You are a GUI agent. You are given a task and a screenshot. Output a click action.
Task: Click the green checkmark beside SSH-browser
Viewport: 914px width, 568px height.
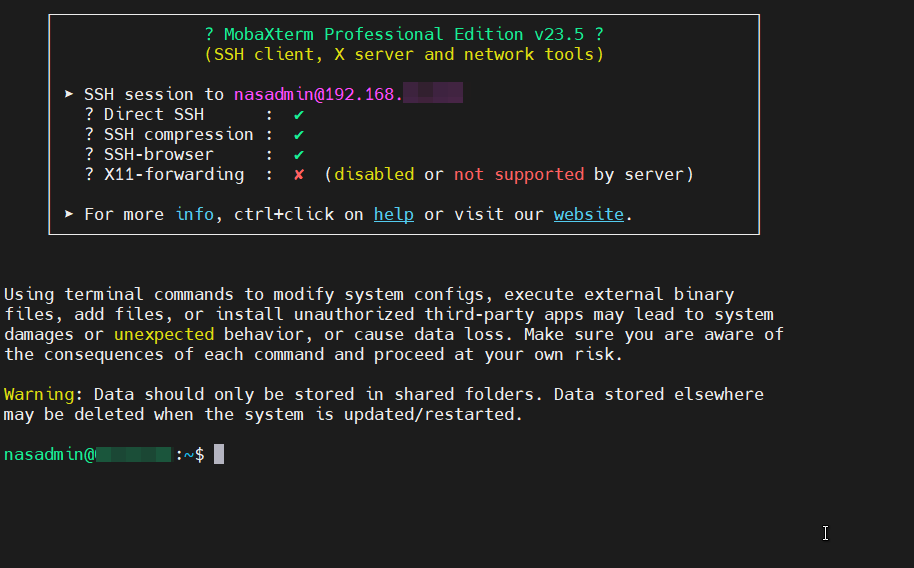299,155
